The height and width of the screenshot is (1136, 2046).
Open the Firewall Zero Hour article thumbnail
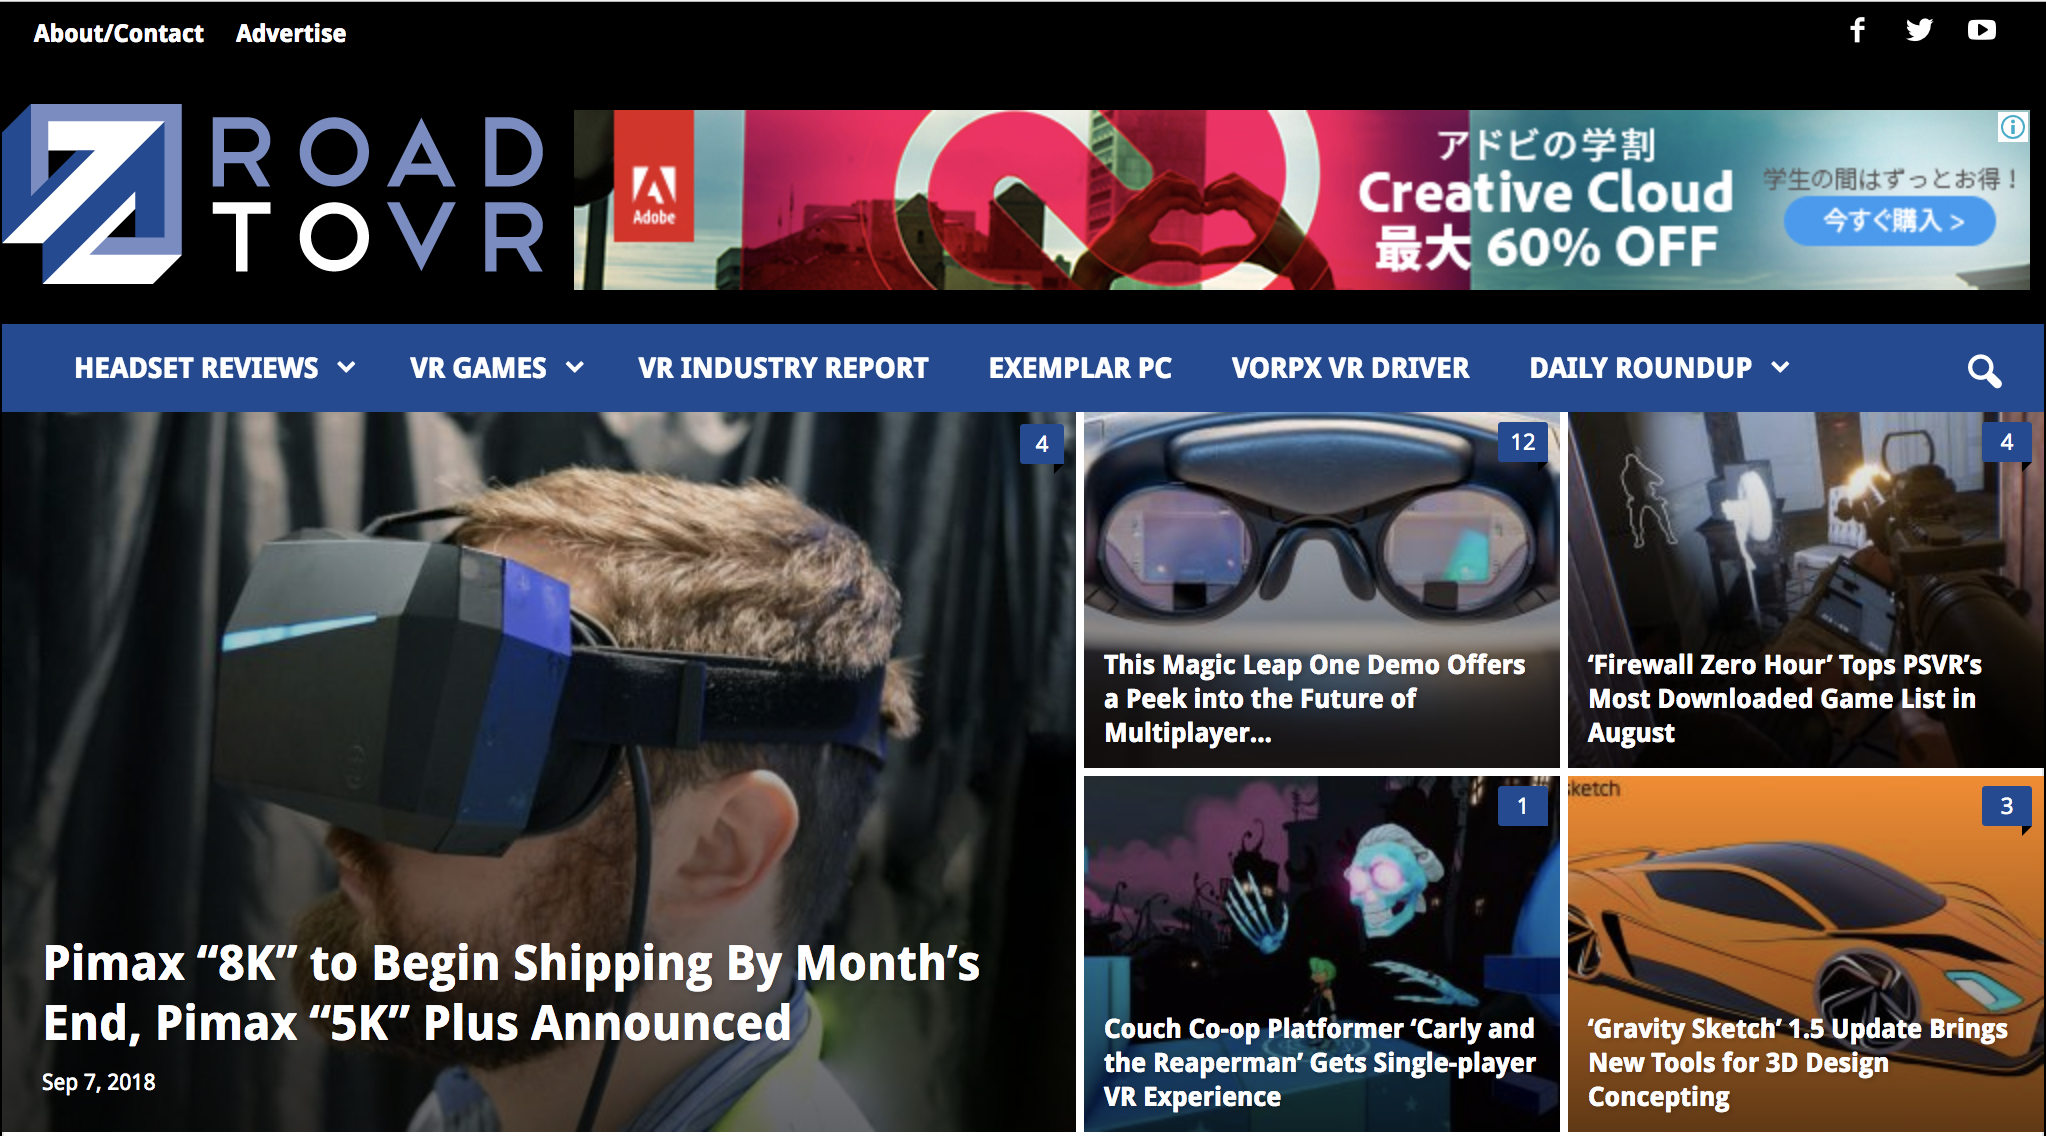(x=1805, y=590)
